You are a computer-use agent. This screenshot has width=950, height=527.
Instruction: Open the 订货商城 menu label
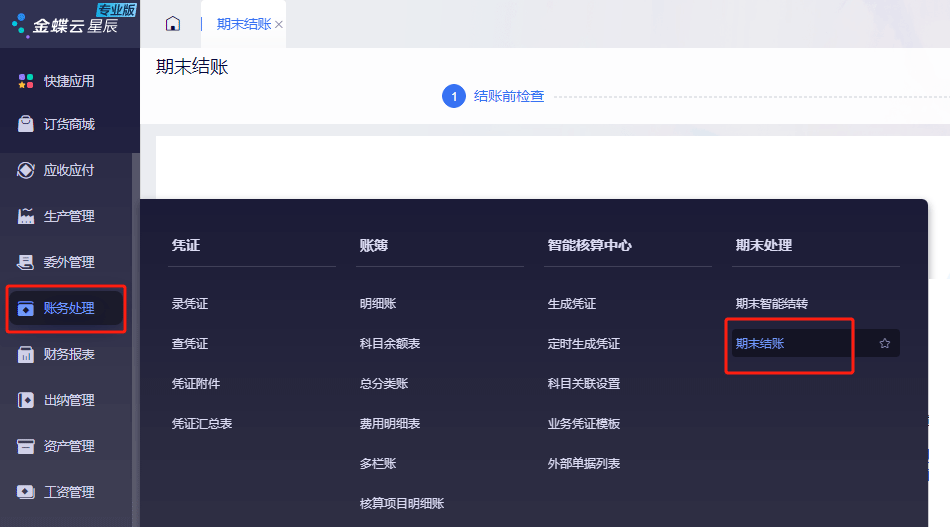(x=69, y=124)
